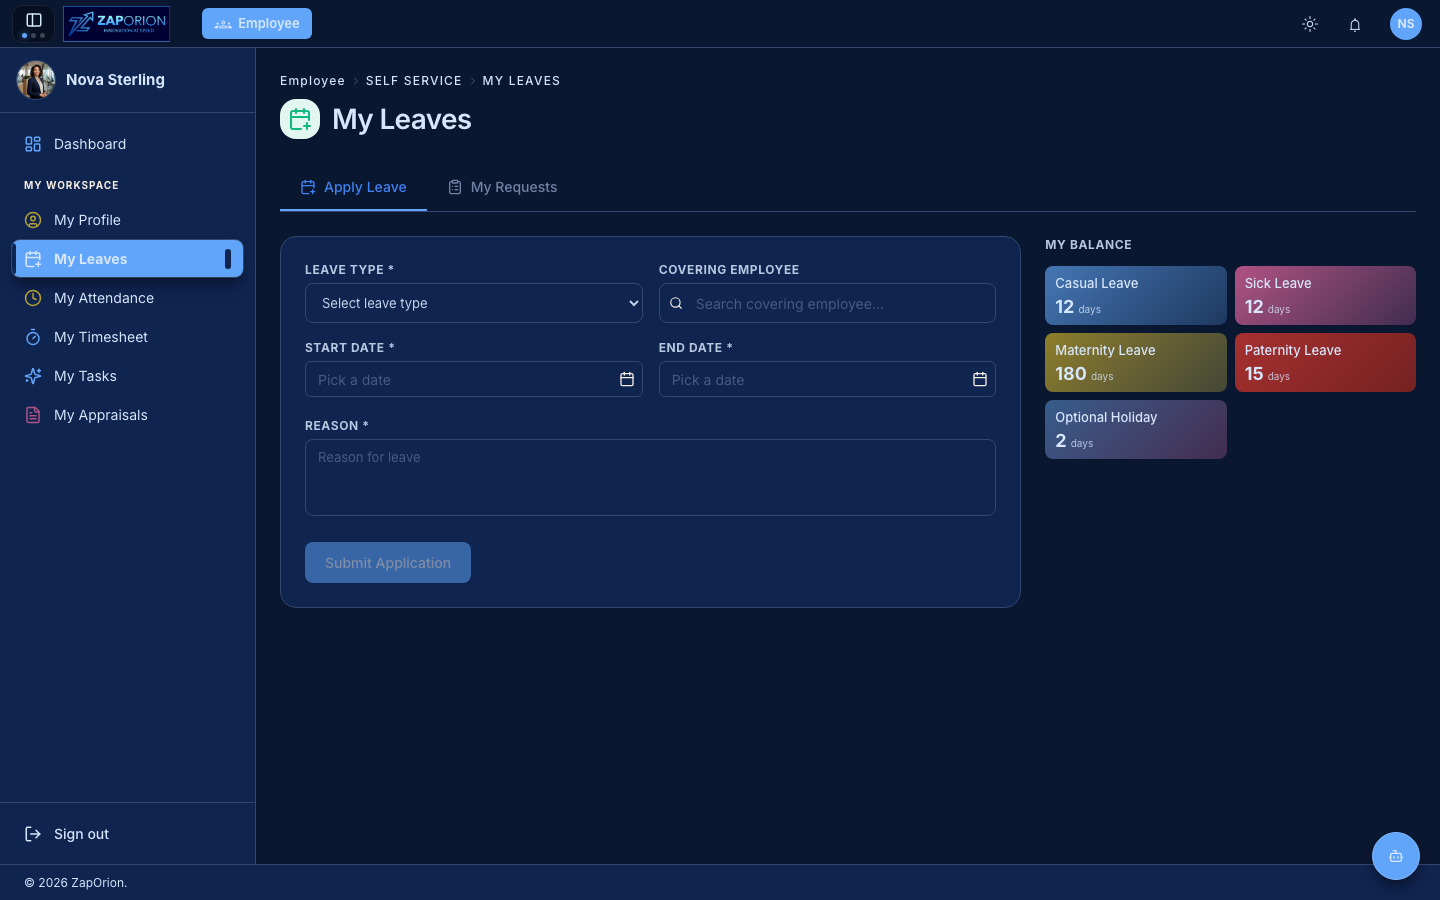Viewport: 1440px width, 900px height.
Task: Open My Appraisals page
Action: point(128,415)
